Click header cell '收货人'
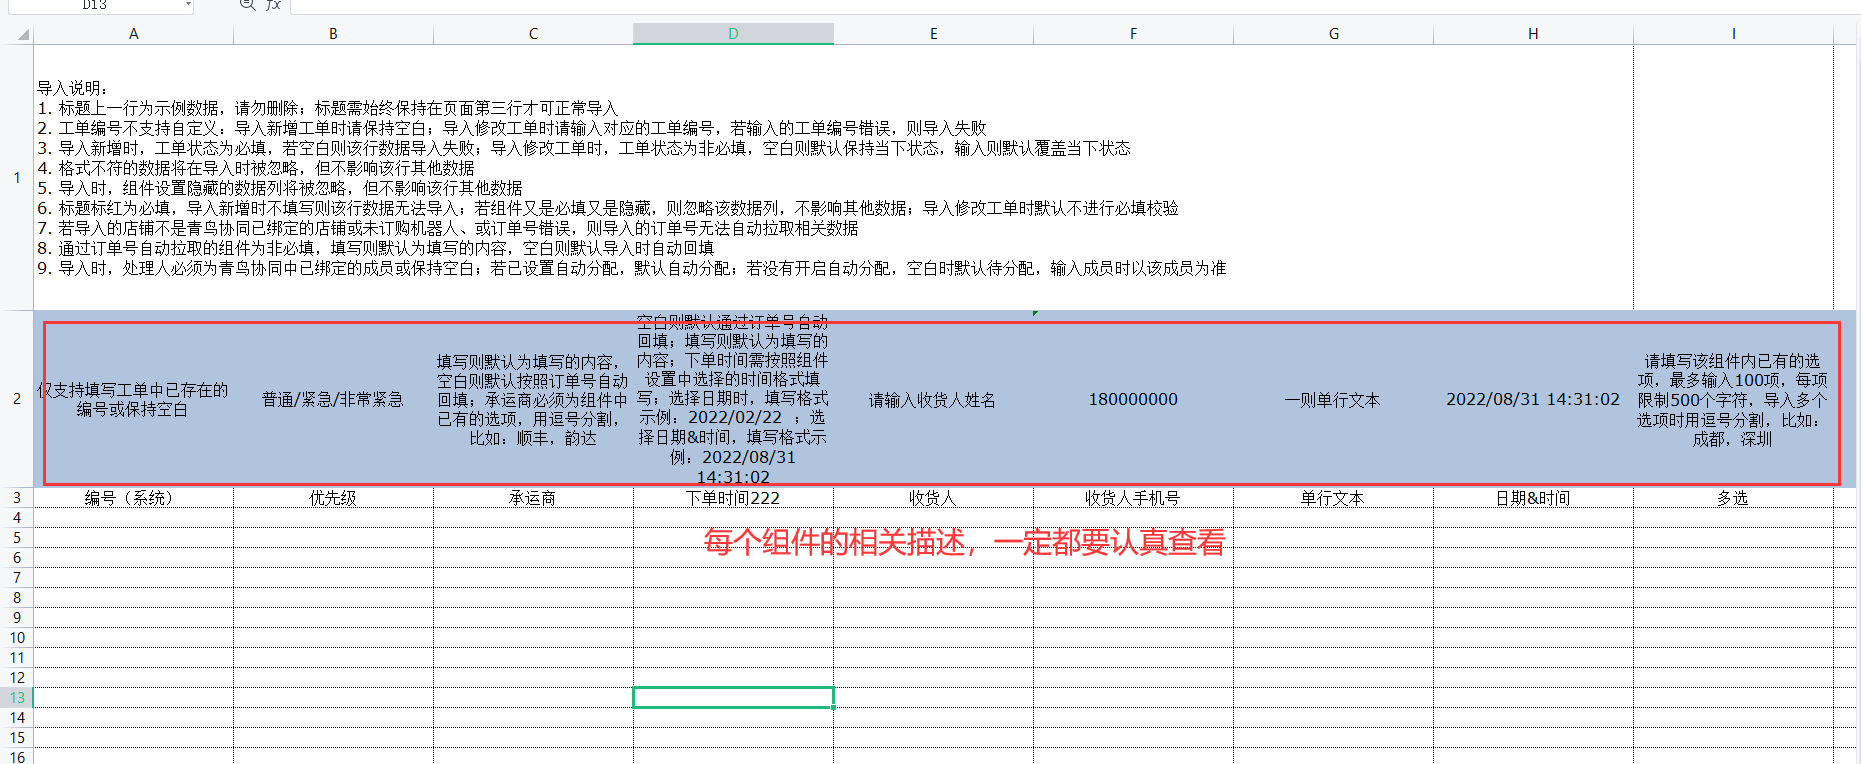This screenshot has height=764, width=1861. point(933,498)
